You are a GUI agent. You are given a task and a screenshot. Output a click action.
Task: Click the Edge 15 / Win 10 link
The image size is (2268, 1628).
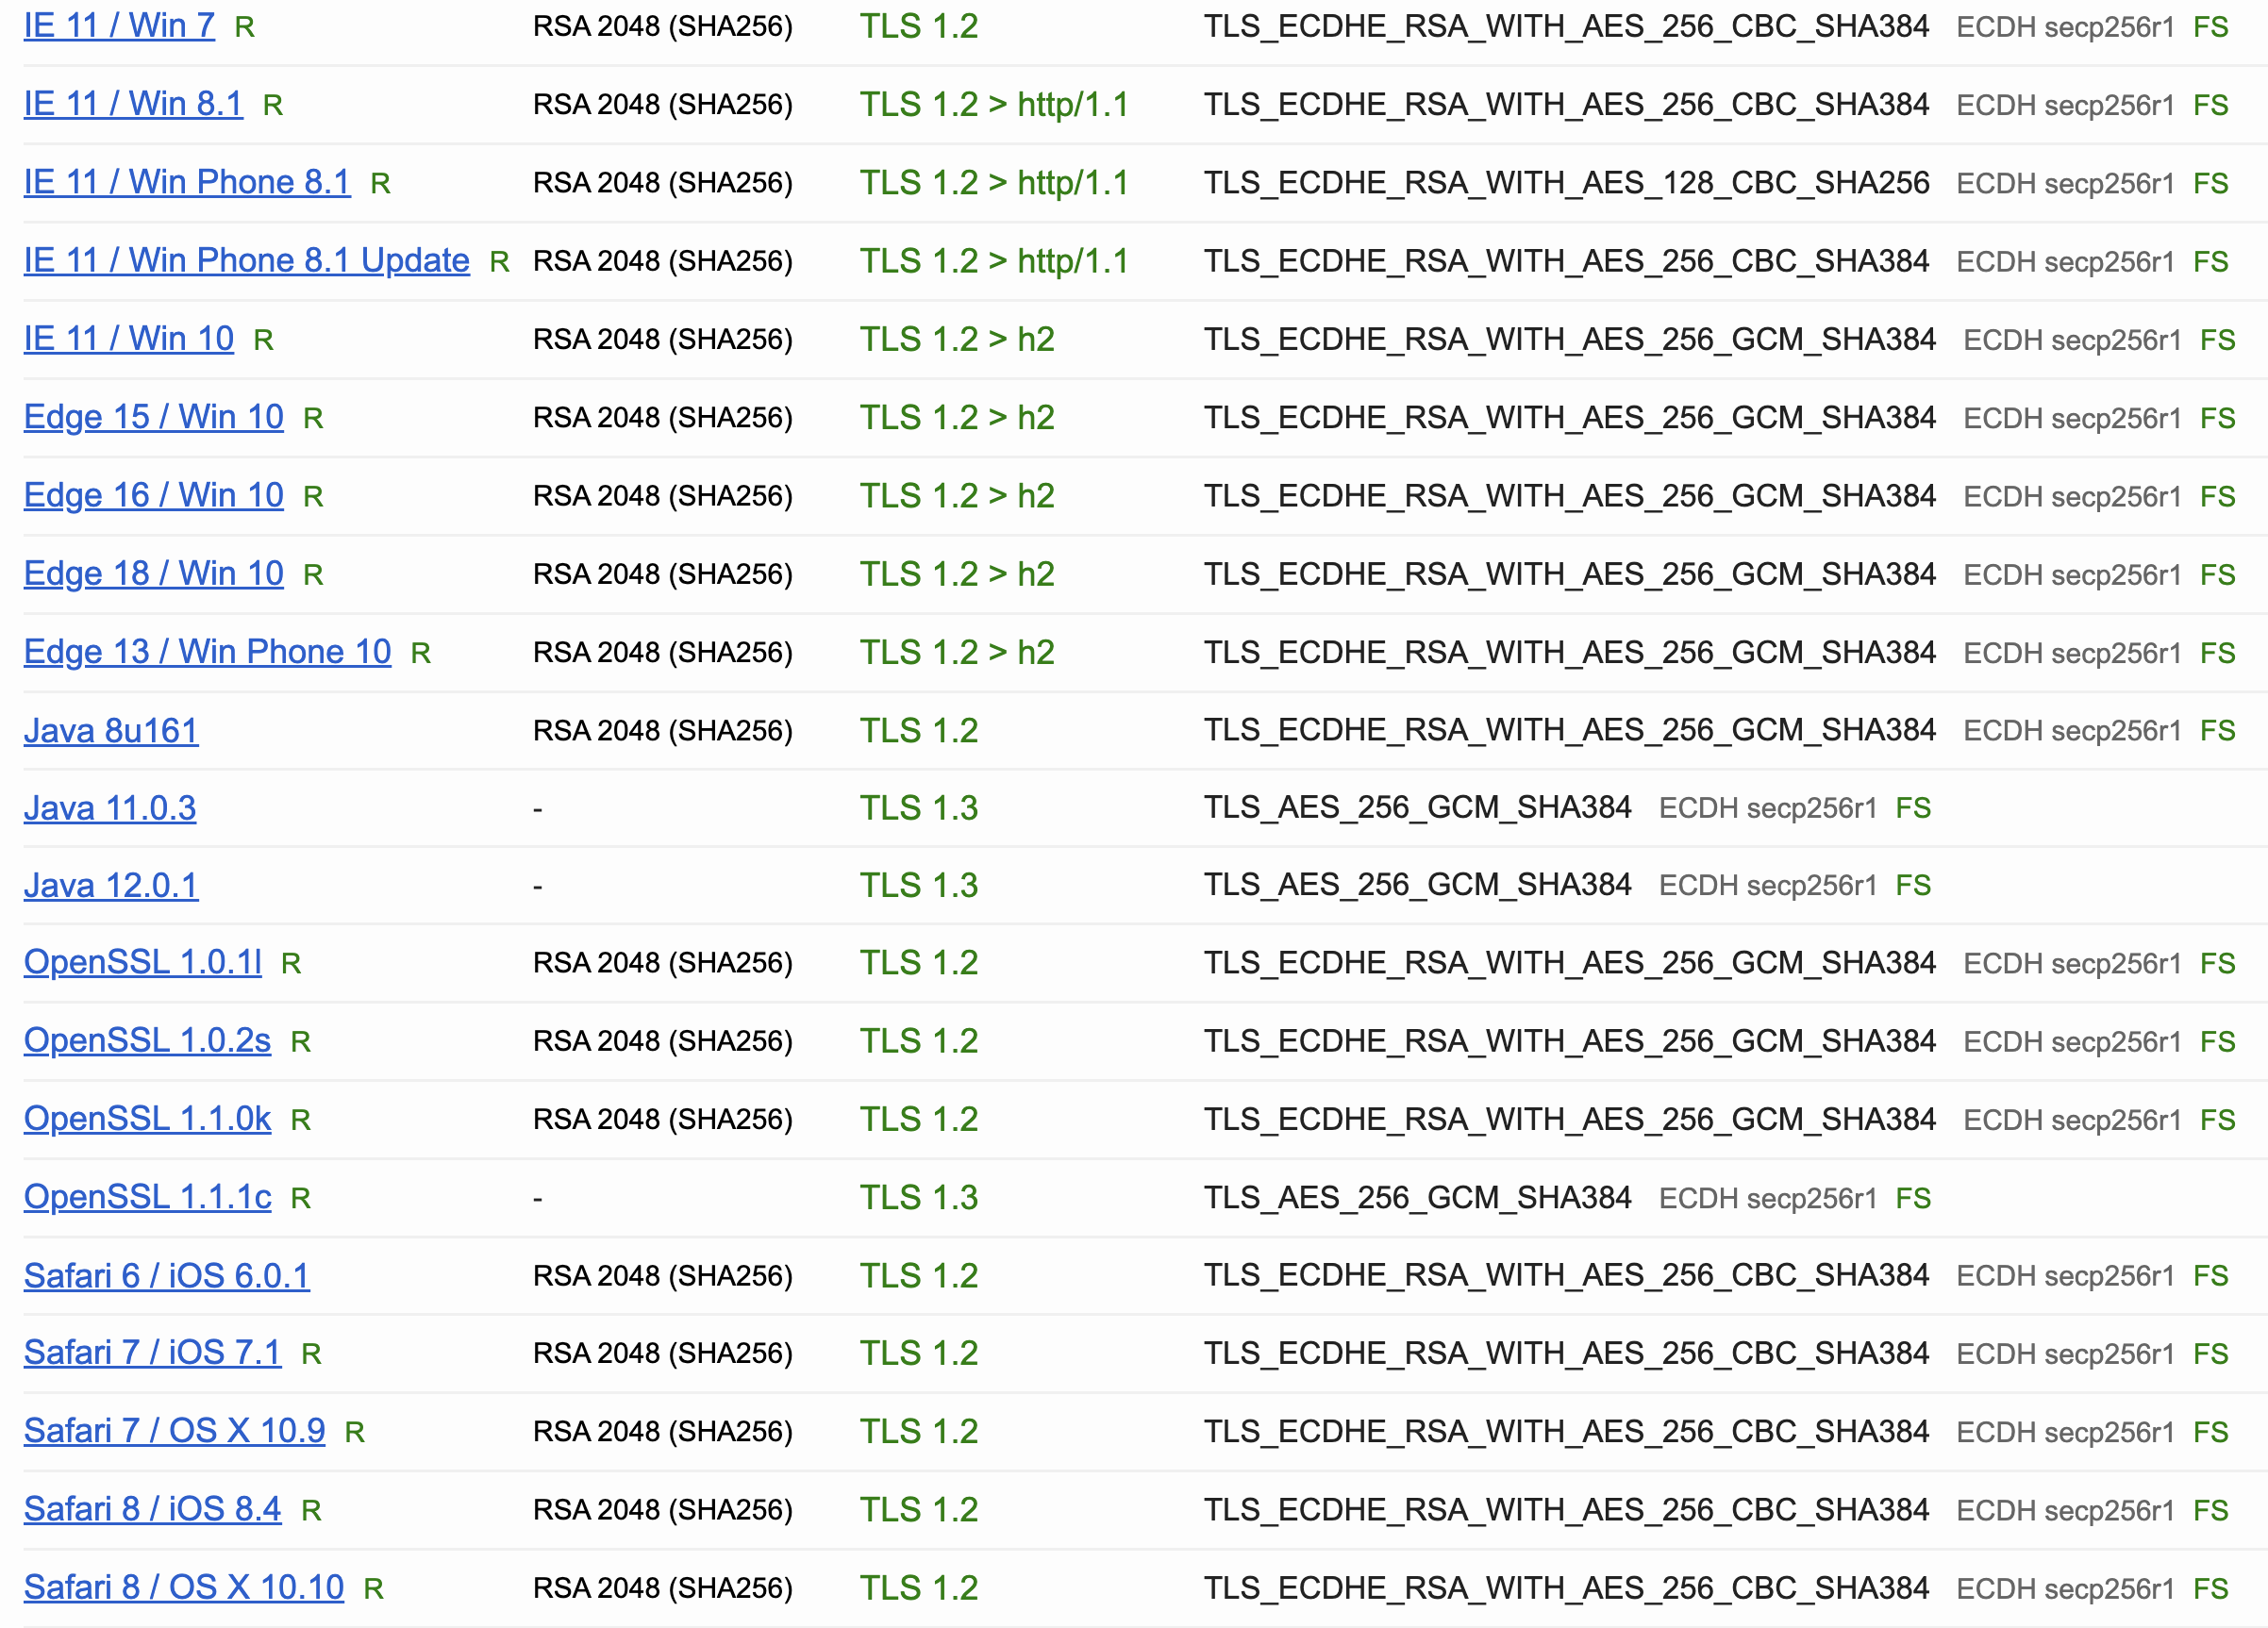(x=153, y=416)
